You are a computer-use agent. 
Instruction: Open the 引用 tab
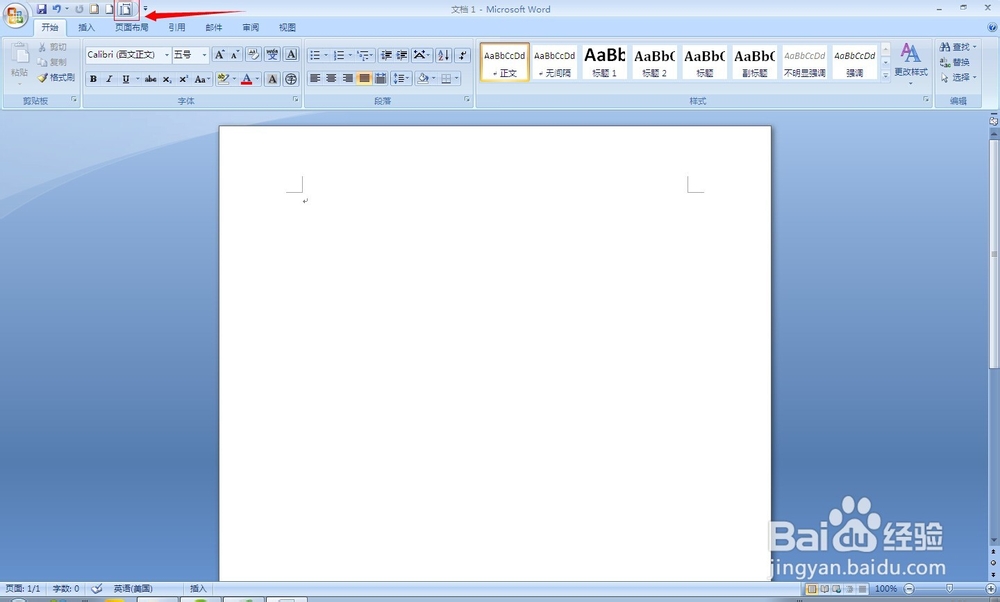[177, 27]
